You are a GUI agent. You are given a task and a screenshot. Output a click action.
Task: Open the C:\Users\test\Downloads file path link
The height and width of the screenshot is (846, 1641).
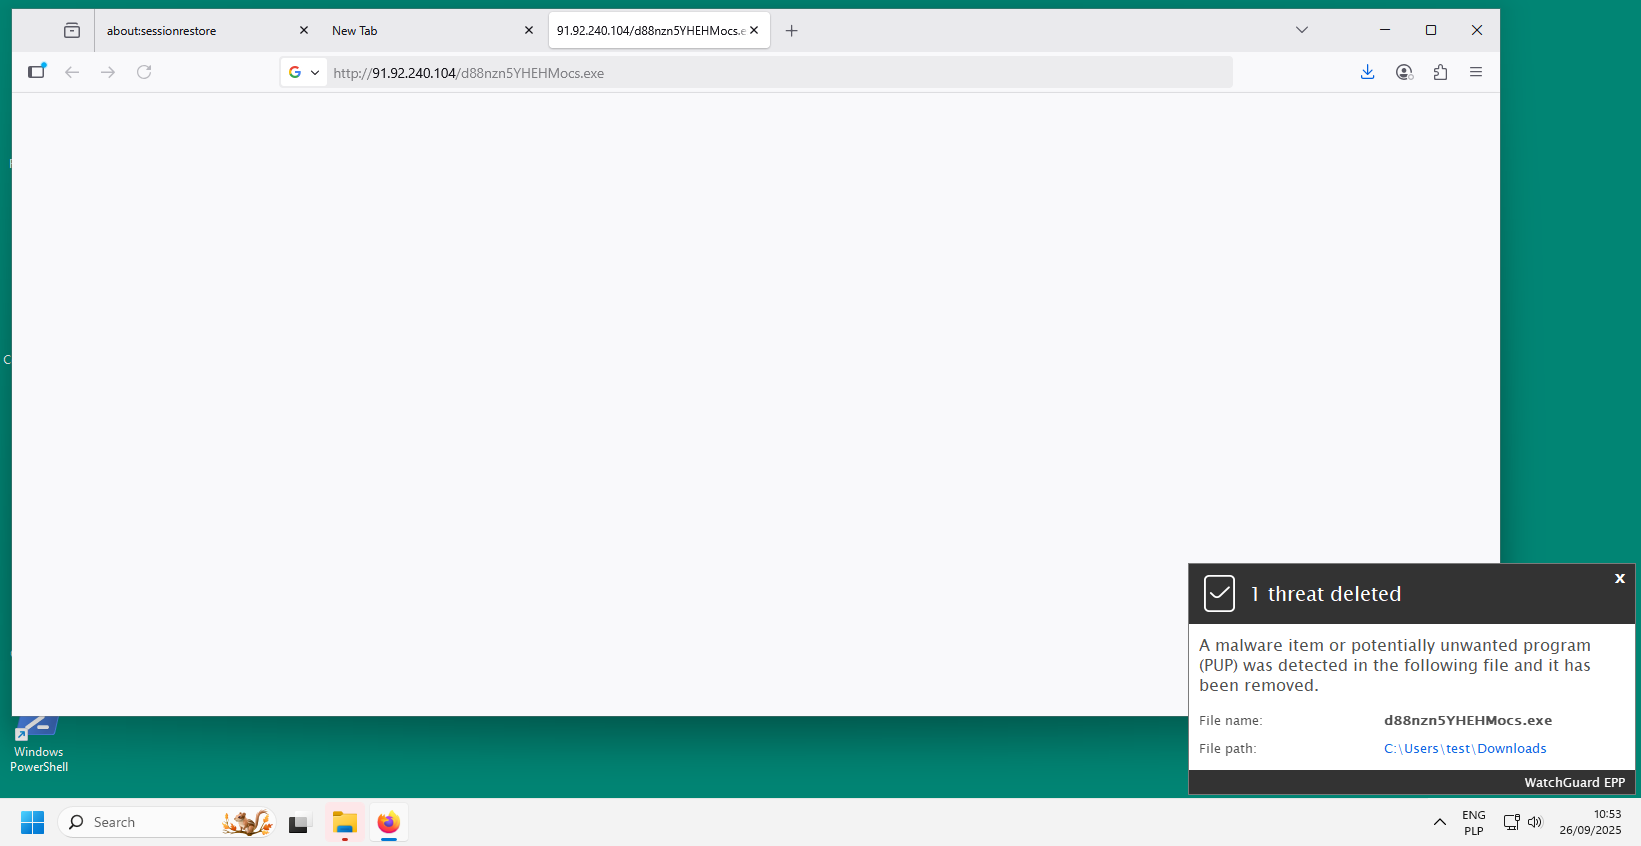point(1464,749)
